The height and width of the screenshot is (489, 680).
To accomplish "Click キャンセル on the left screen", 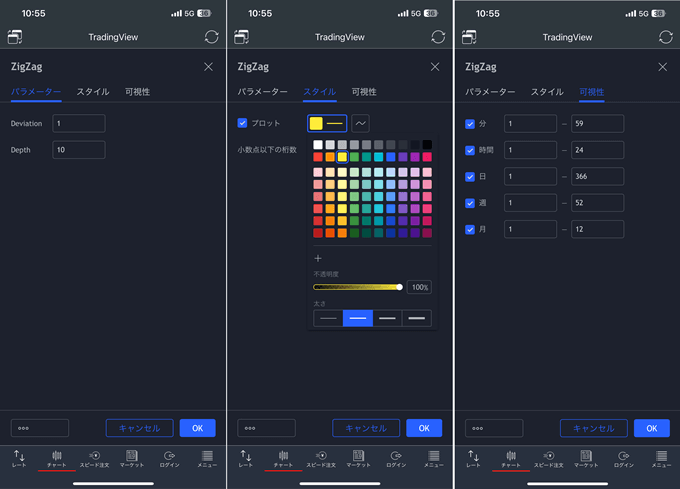I will pos(140,428).
